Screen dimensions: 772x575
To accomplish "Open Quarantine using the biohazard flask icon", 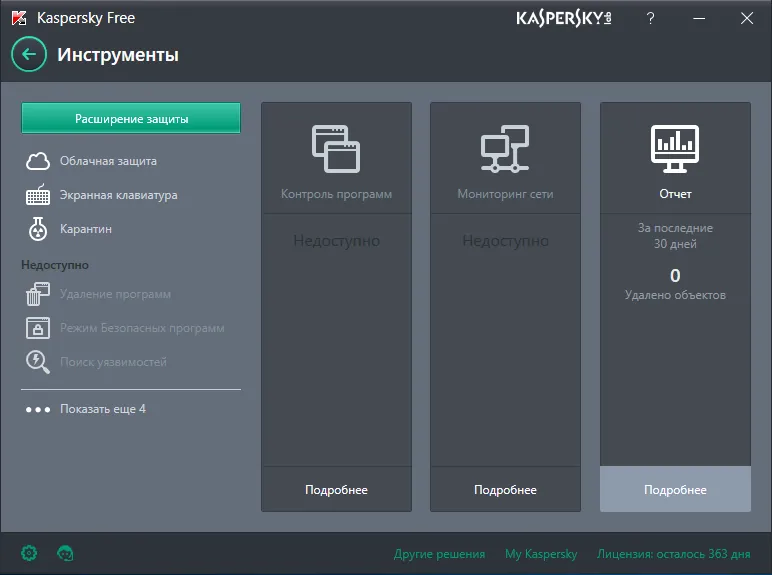I will [x=38, y=229].
